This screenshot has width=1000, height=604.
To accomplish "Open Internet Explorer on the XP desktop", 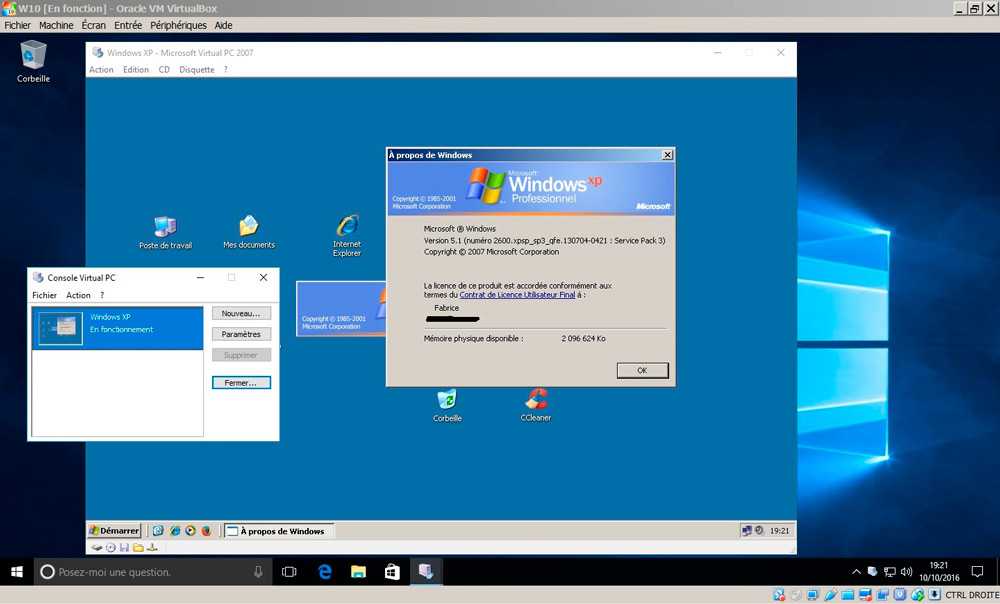I will click(347, 227).
